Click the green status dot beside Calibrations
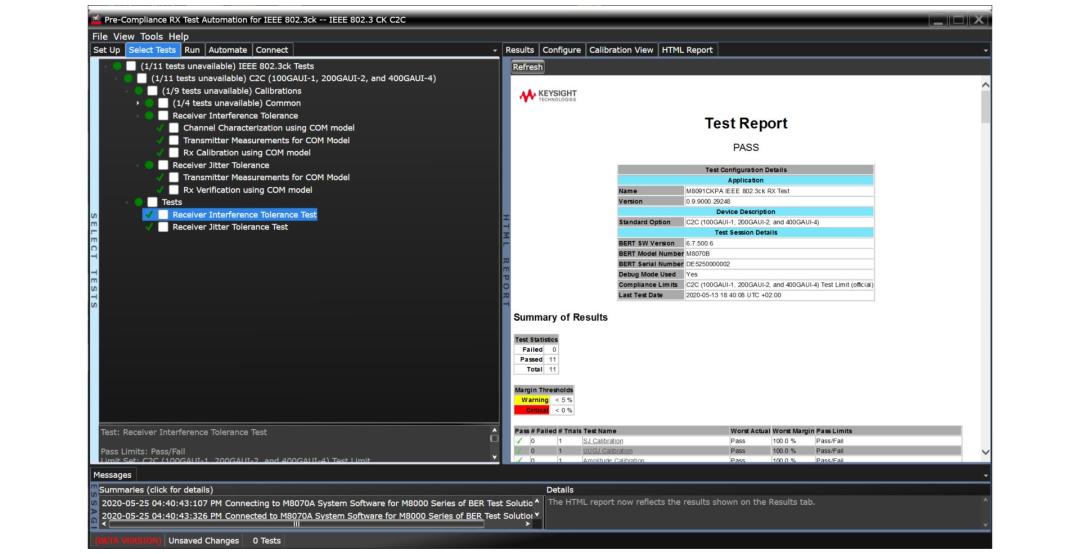The image size is (1080, 554). point(139,91)
